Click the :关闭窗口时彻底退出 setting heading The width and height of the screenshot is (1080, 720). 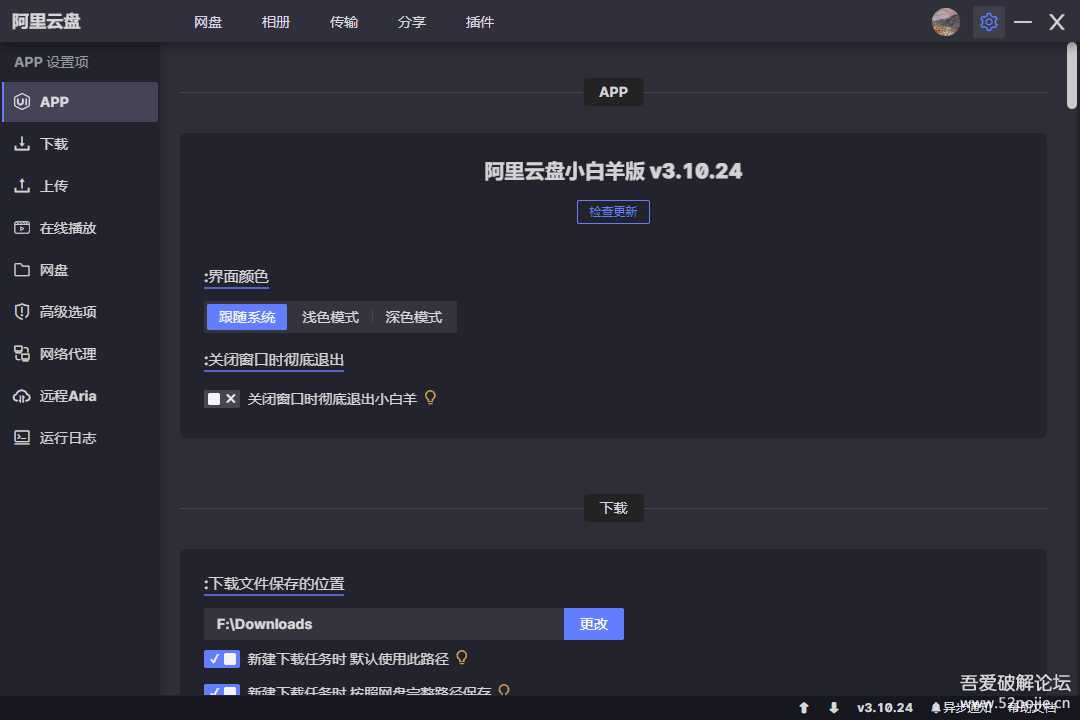[x=274, y=360]
